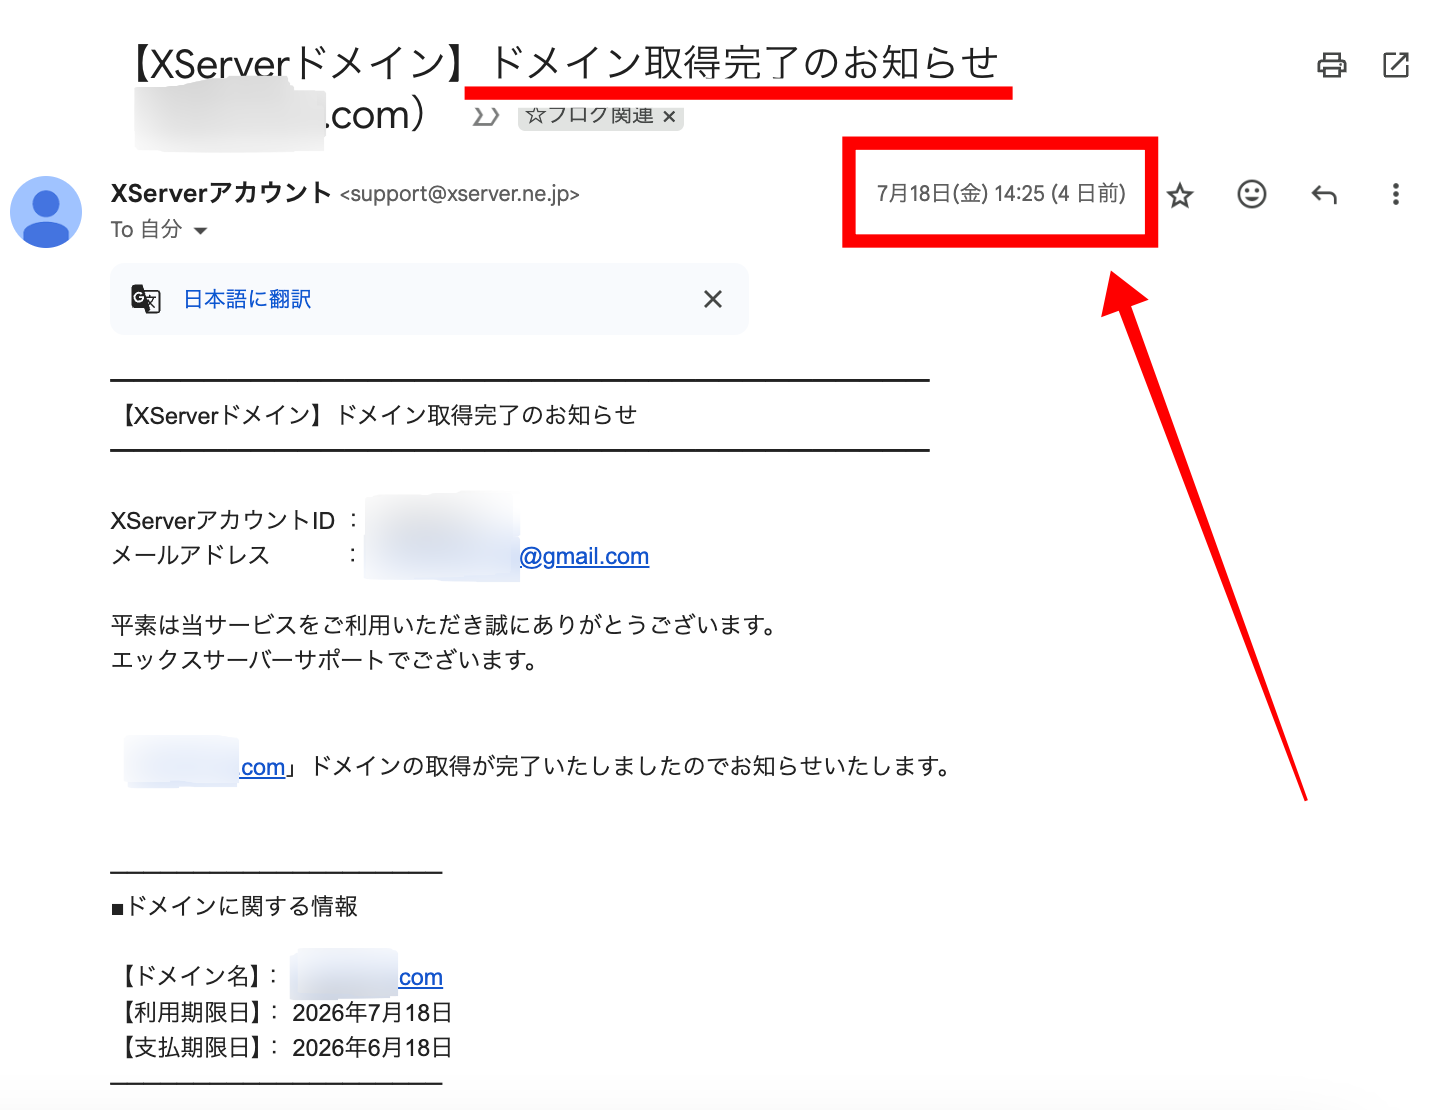Remove the ☆ブログ関連 label with its x
The image size is (1434, 1110).
click(669, 117)
